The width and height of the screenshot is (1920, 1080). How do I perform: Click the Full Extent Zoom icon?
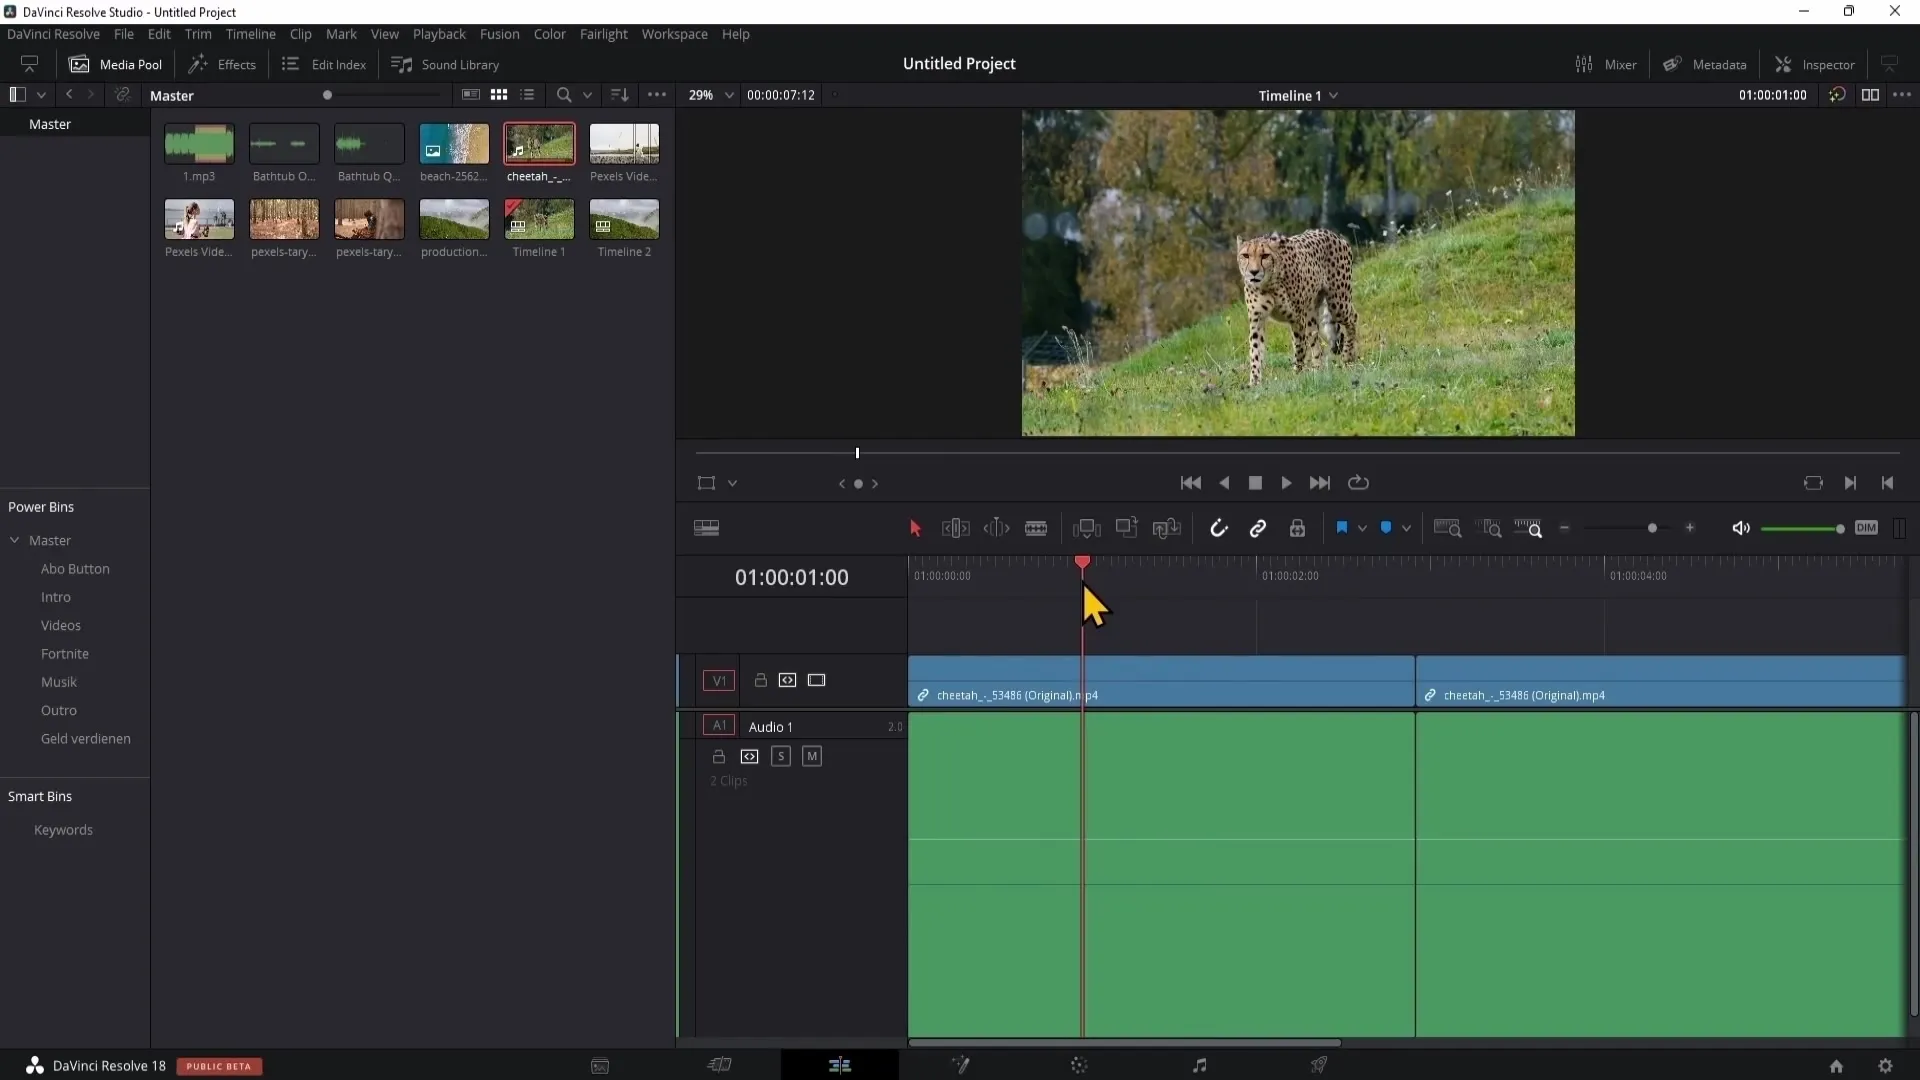tap(1447, 528)
